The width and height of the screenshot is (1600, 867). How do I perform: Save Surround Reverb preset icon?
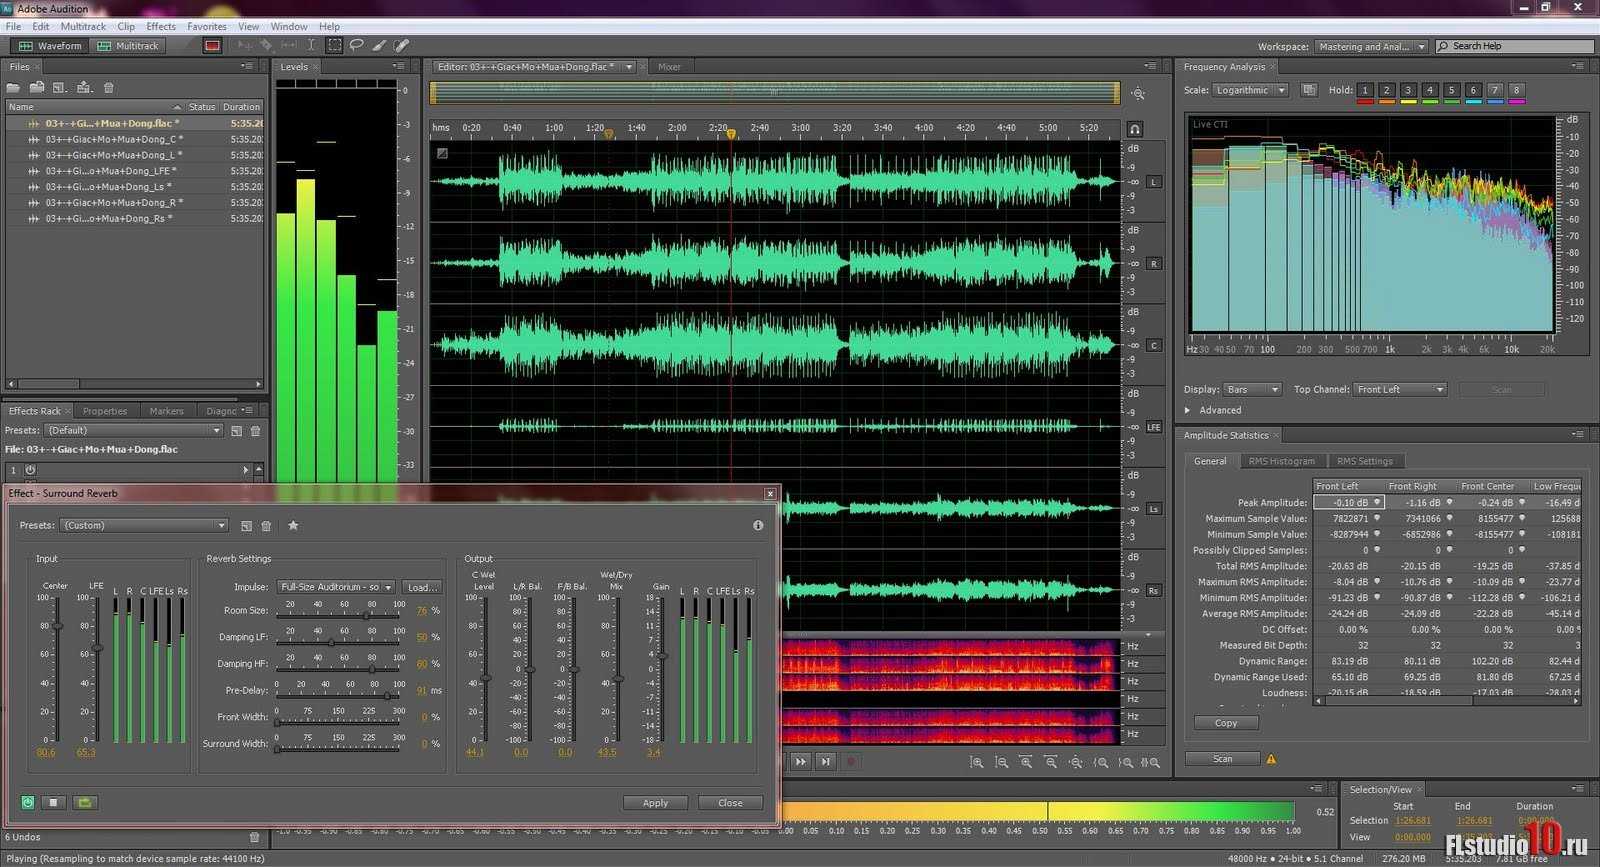point(246,526)
